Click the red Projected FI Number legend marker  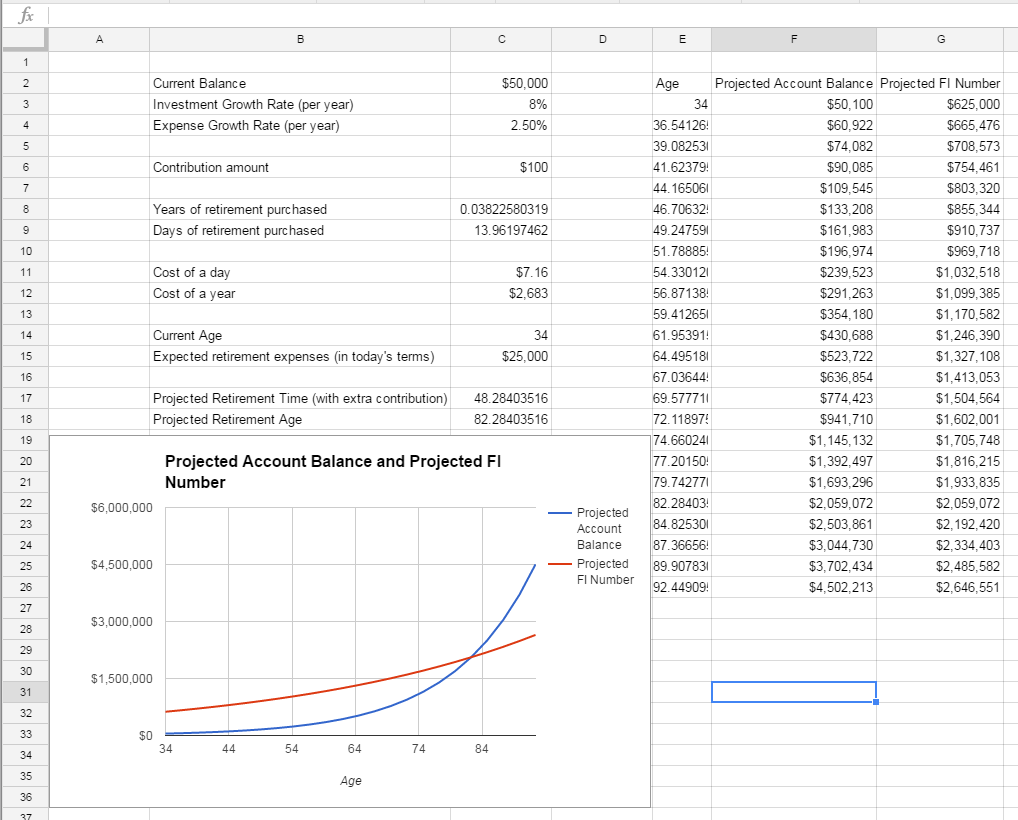561,564
